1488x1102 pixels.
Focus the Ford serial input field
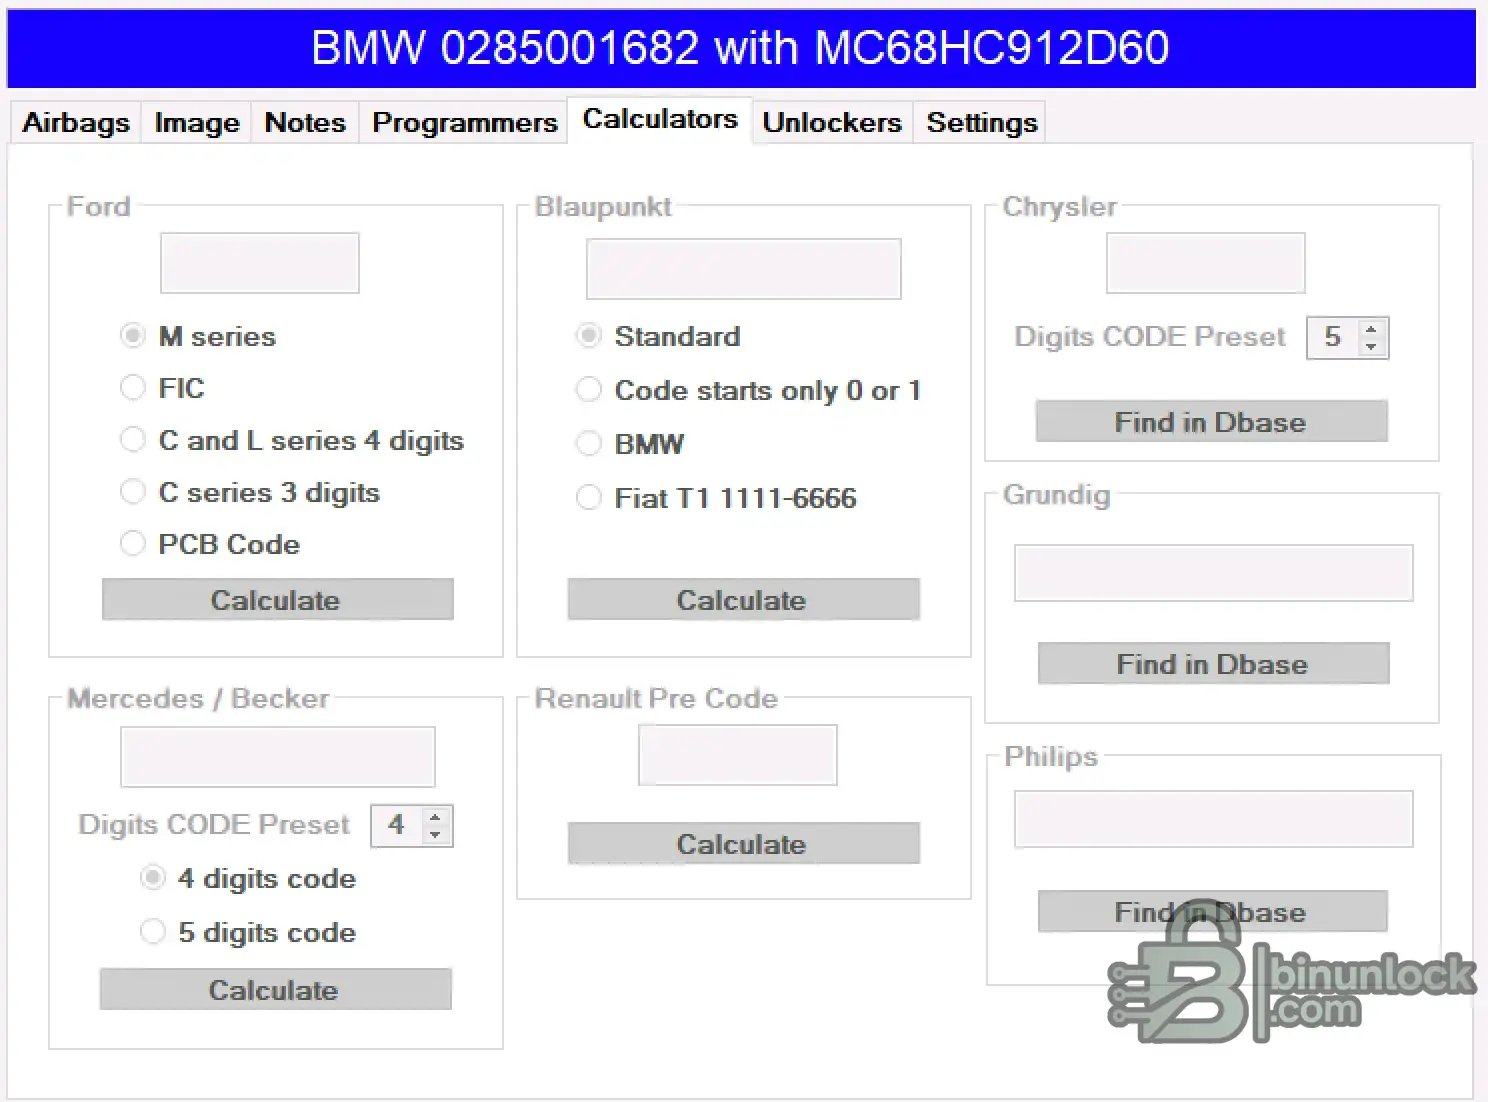click(260, 263)
